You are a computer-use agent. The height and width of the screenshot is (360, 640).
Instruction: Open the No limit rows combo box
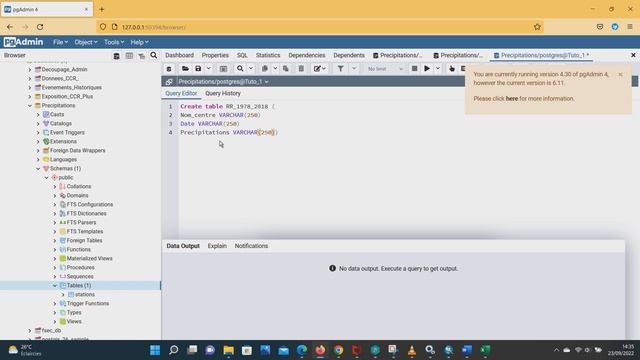(x=384, y=69)
